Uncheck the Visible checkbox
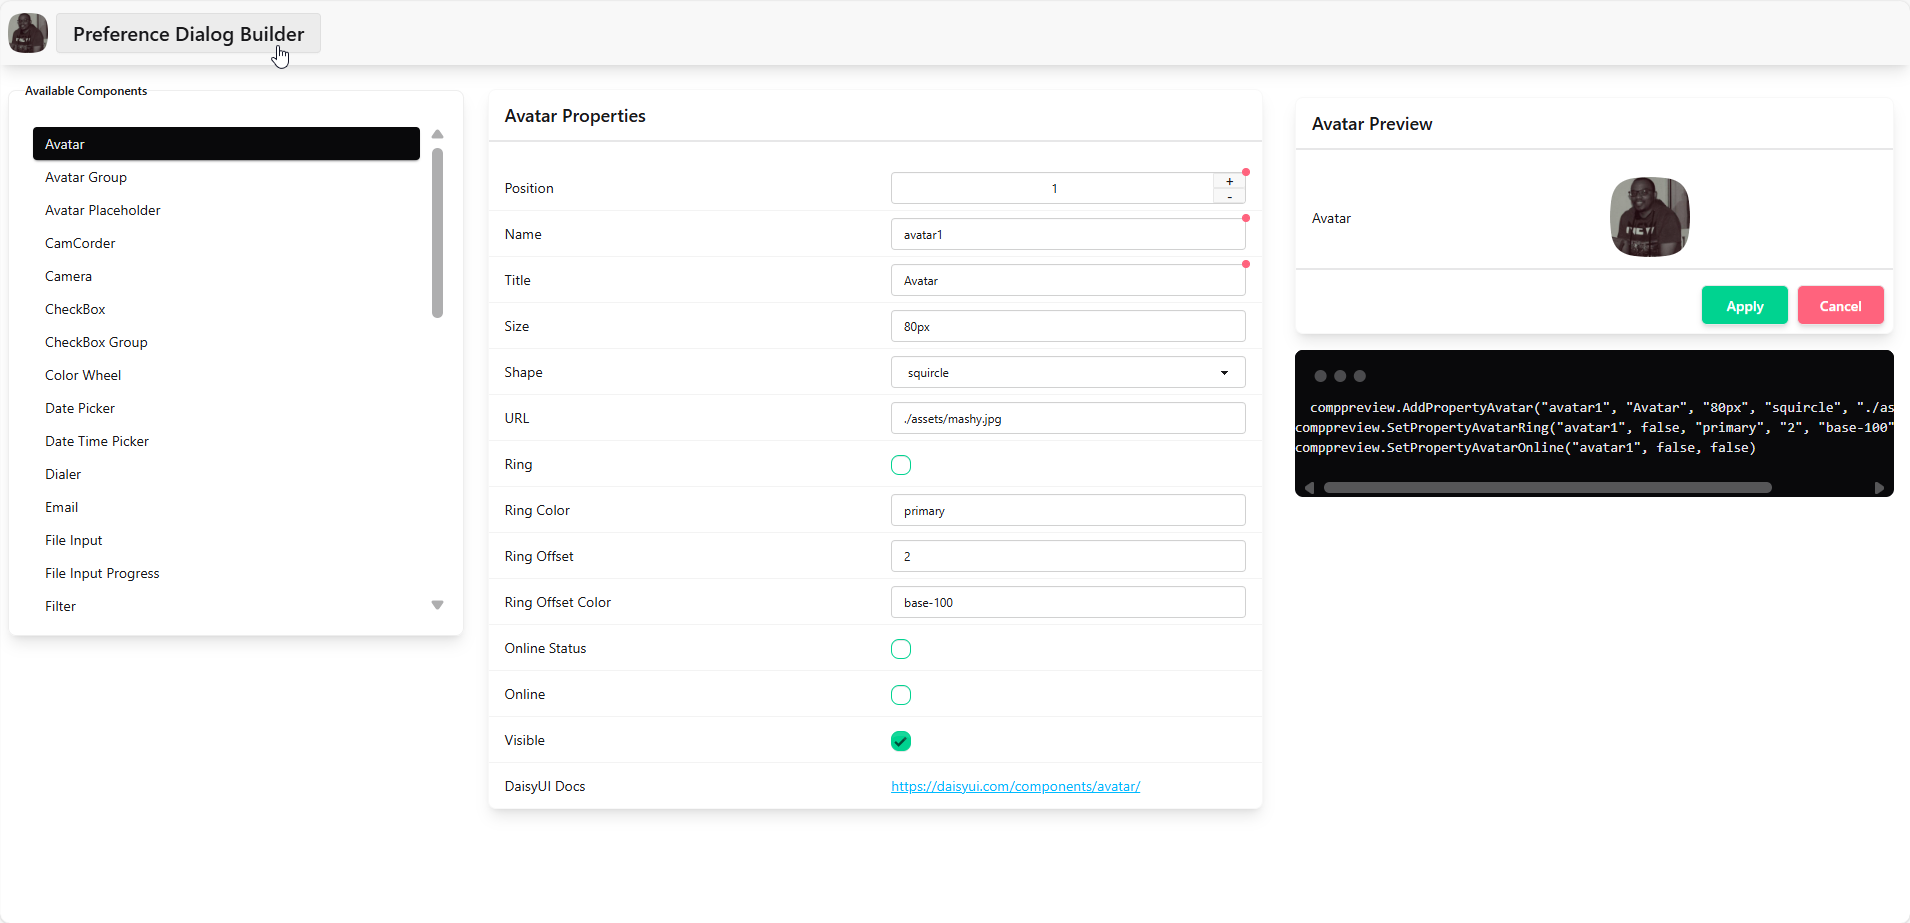This screenshot has height=923, width=1910. [901, 741]
